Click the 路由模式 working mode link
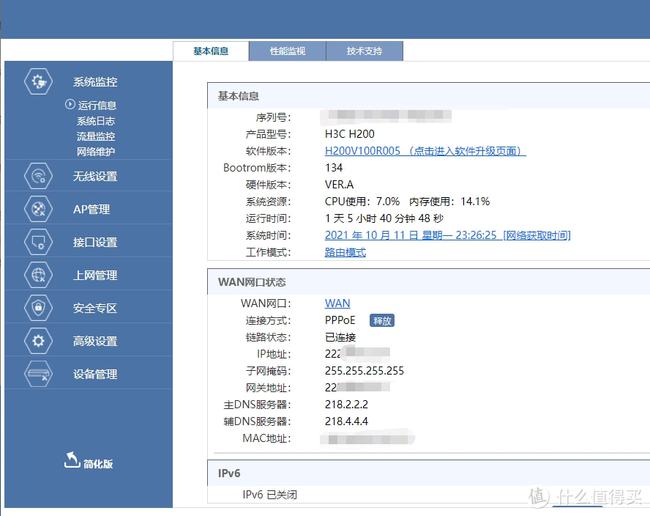This screenshot has width=650, height=516. (345, 252)
